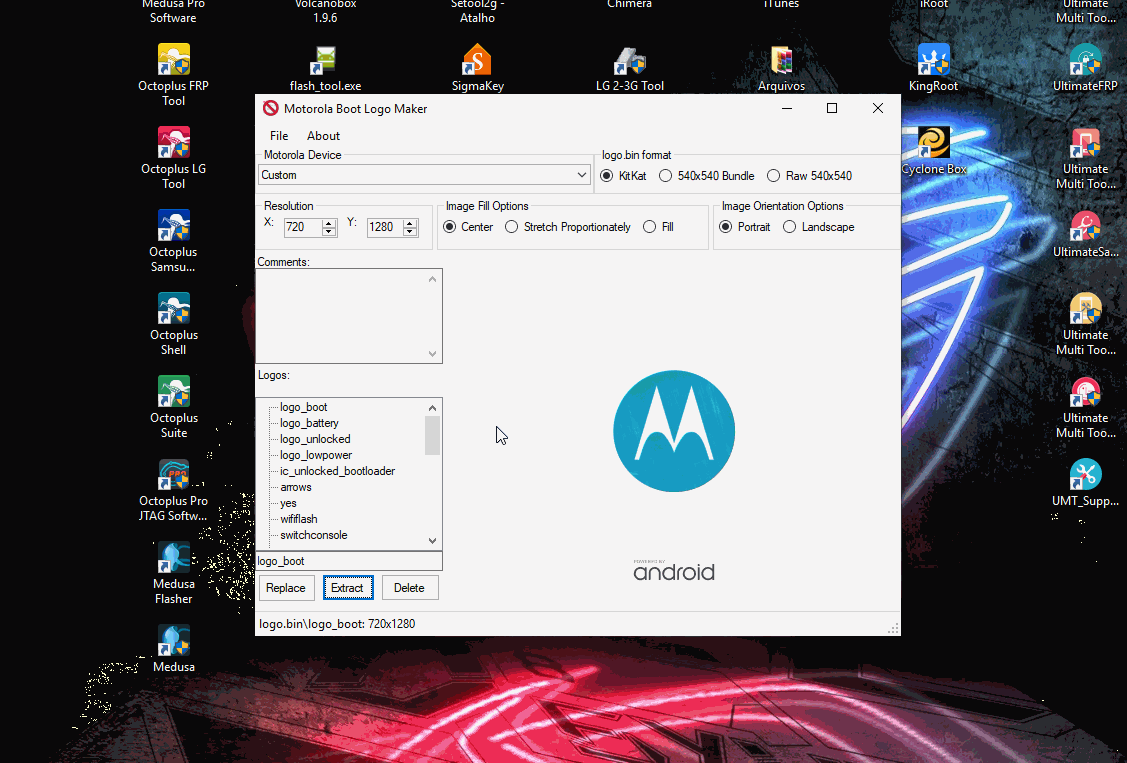
Task: Select switchconsole in the Logos list
Action: pyautogui.click(x=314, y=535)
